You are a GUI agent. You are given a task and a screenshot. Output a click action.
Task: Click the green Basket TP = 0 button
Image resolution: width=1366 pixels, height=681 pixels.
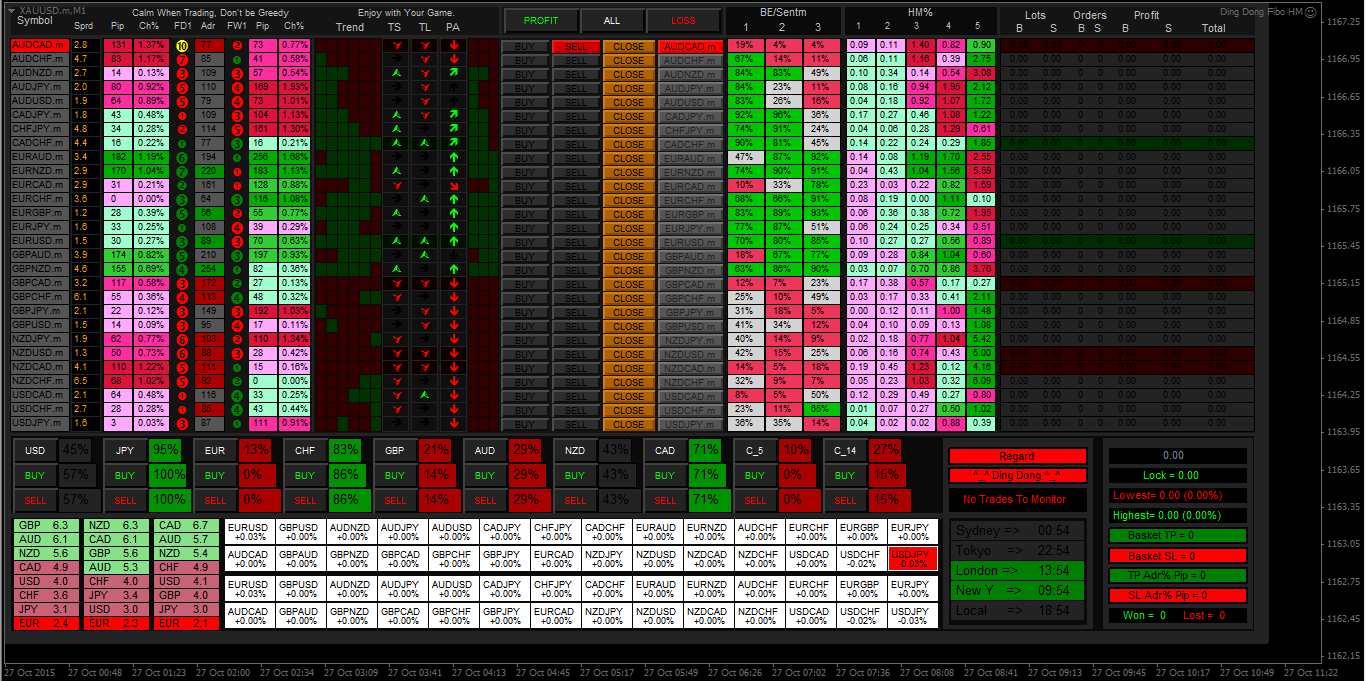point(1177,536)
